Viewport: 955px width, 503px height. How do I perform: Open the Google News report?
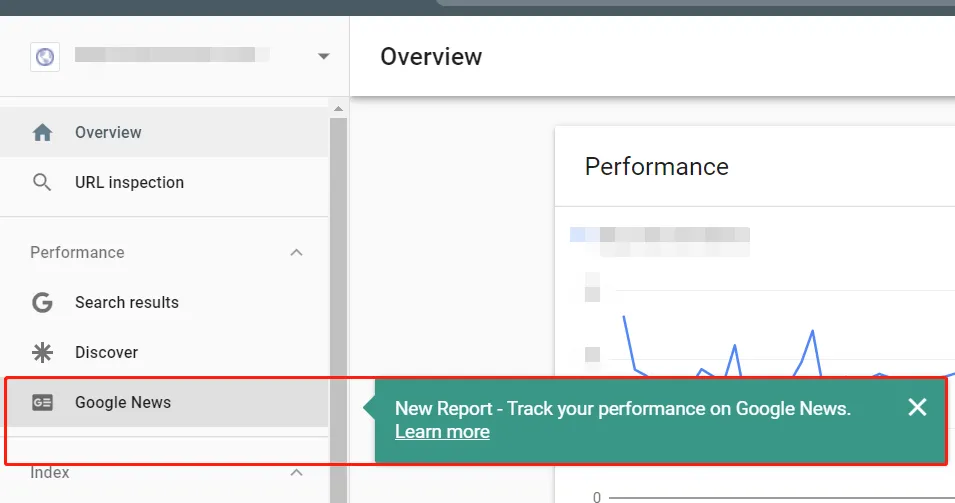pos(164,402)
